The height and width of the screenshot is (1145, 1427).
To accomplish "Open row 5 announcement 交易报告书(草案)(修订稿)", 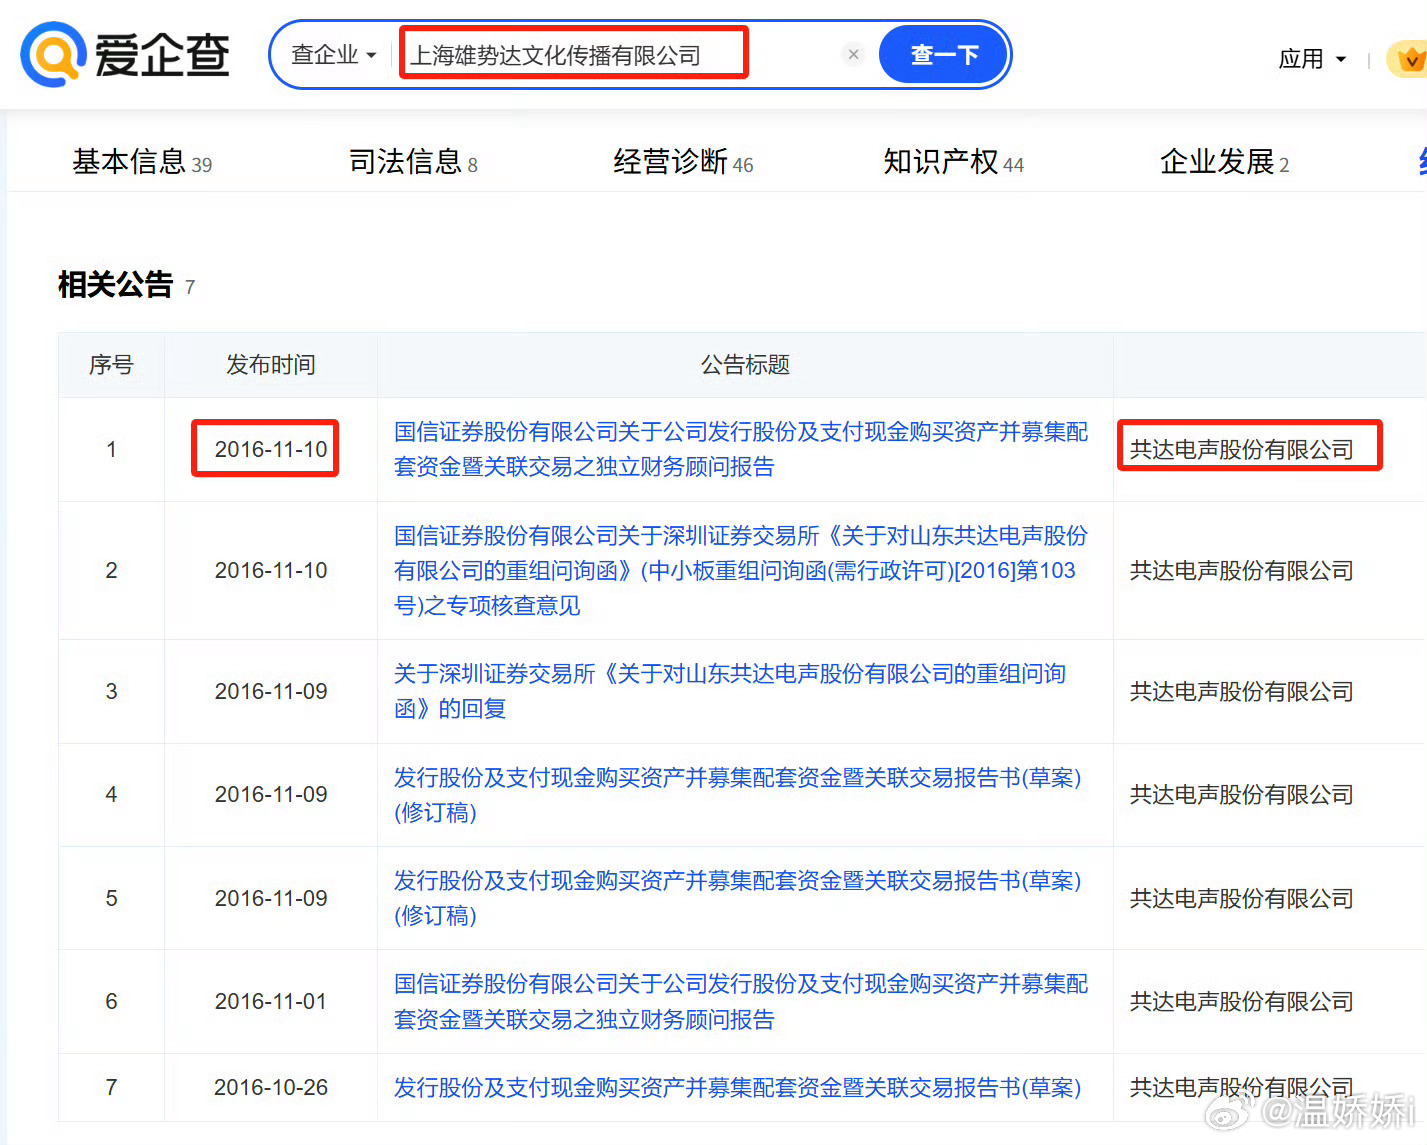I will pyautogui.click(x=738, y=898).
